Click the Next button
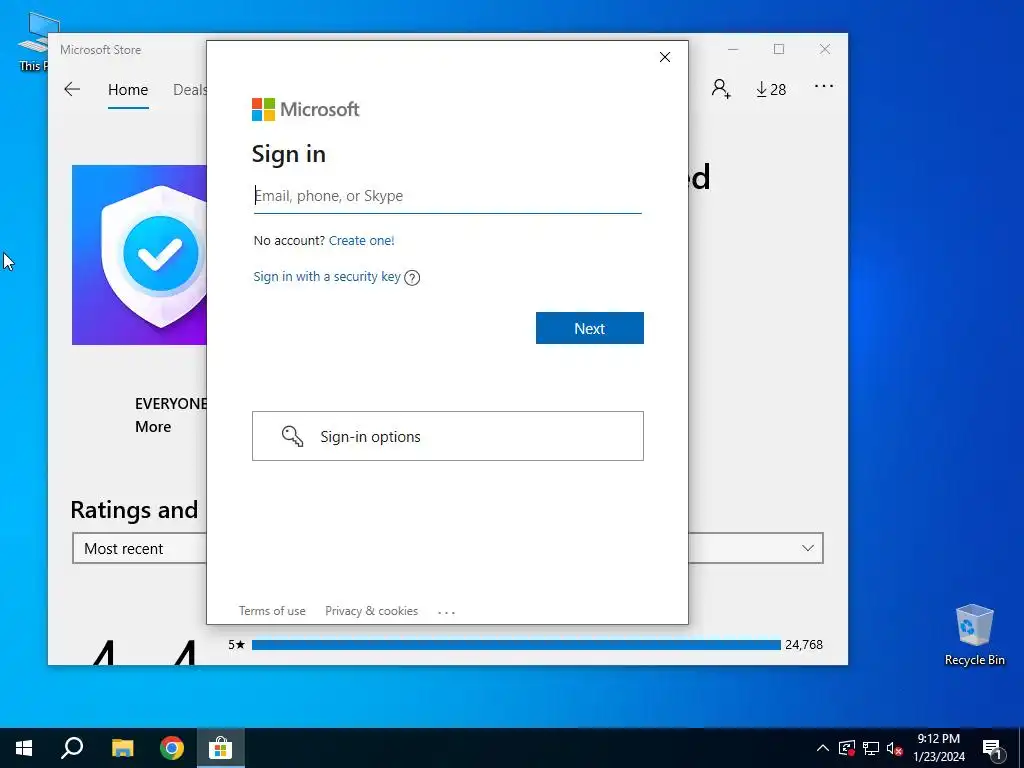The height and width of the screenshot is (768, 1024). 590,328
